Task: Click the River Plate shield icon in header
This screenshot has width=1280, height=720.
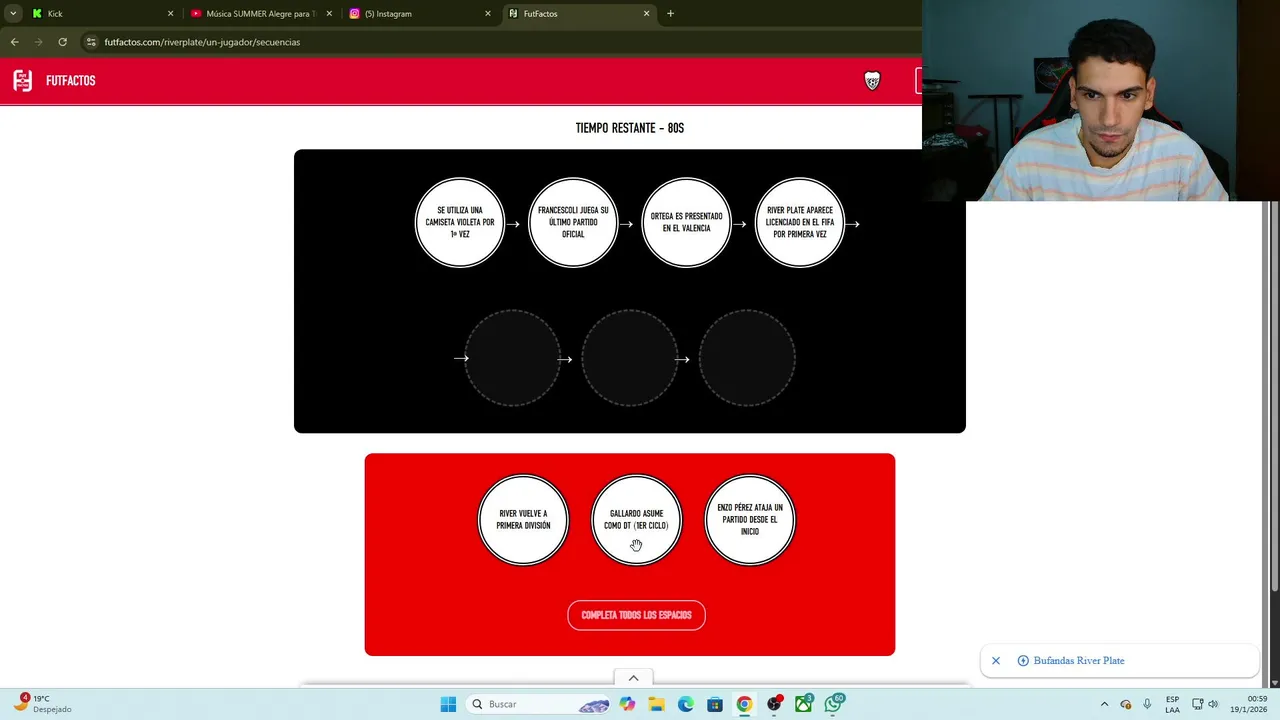Action: coord(872,81)
